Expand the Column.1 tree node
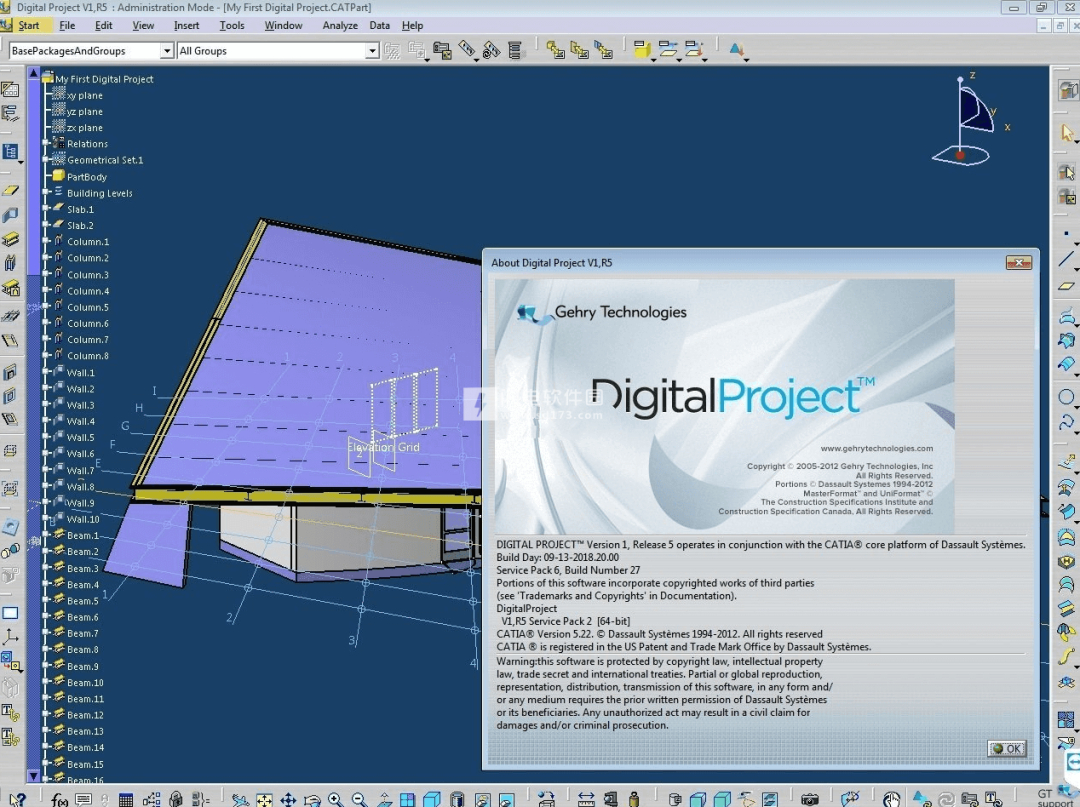The image size is (1080, 807). (45, 241)
